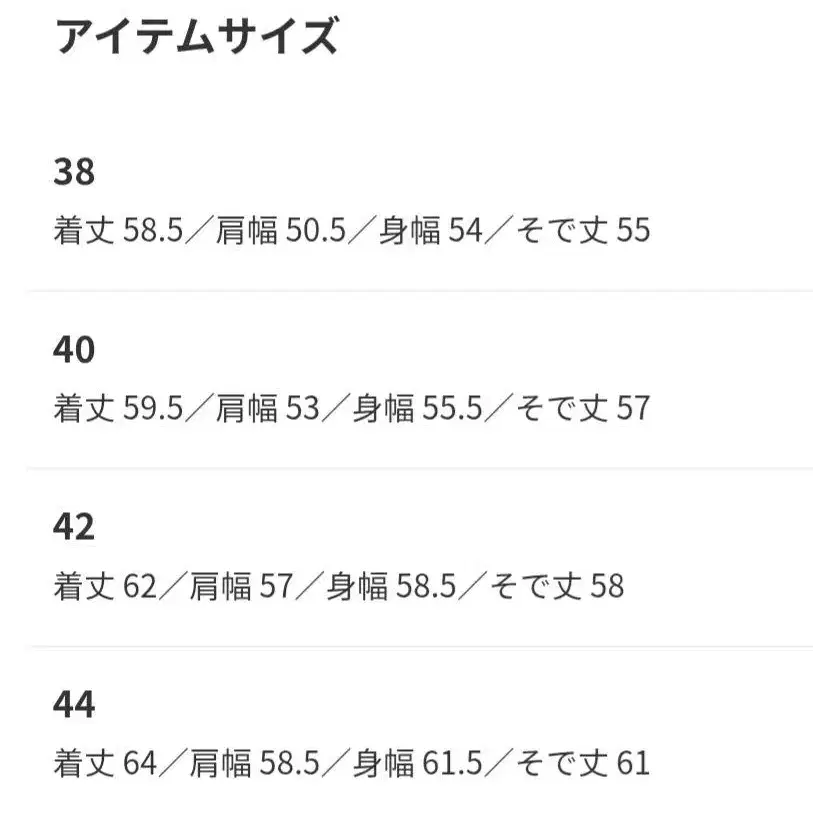Click 肩幅 57 measurement
The width and height of the screenshot is (813, 813).
click(x=242, y=586)
